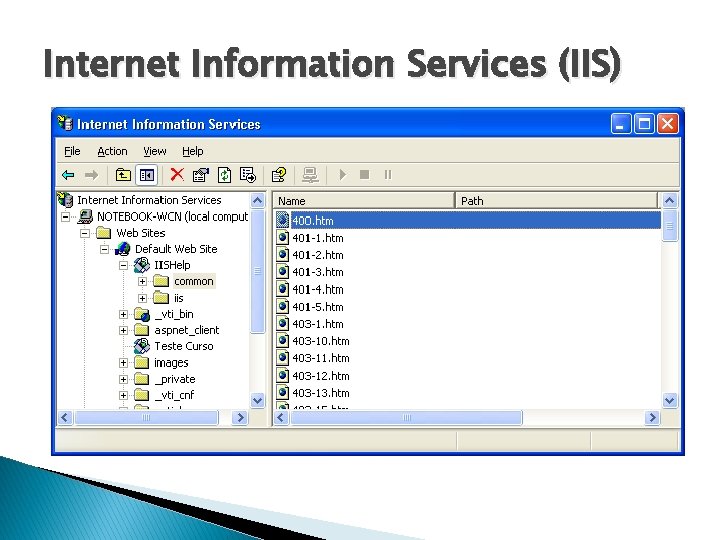Click the tree pane scroll down arrow
720x540 pixels.
(258, 400)
